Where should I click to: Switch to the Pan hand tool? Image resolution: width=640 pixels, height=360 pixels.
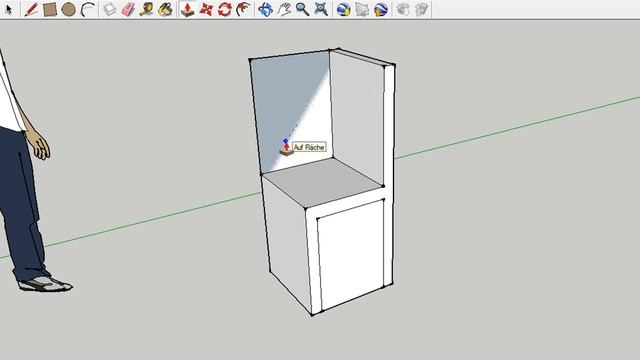[284, 9]
